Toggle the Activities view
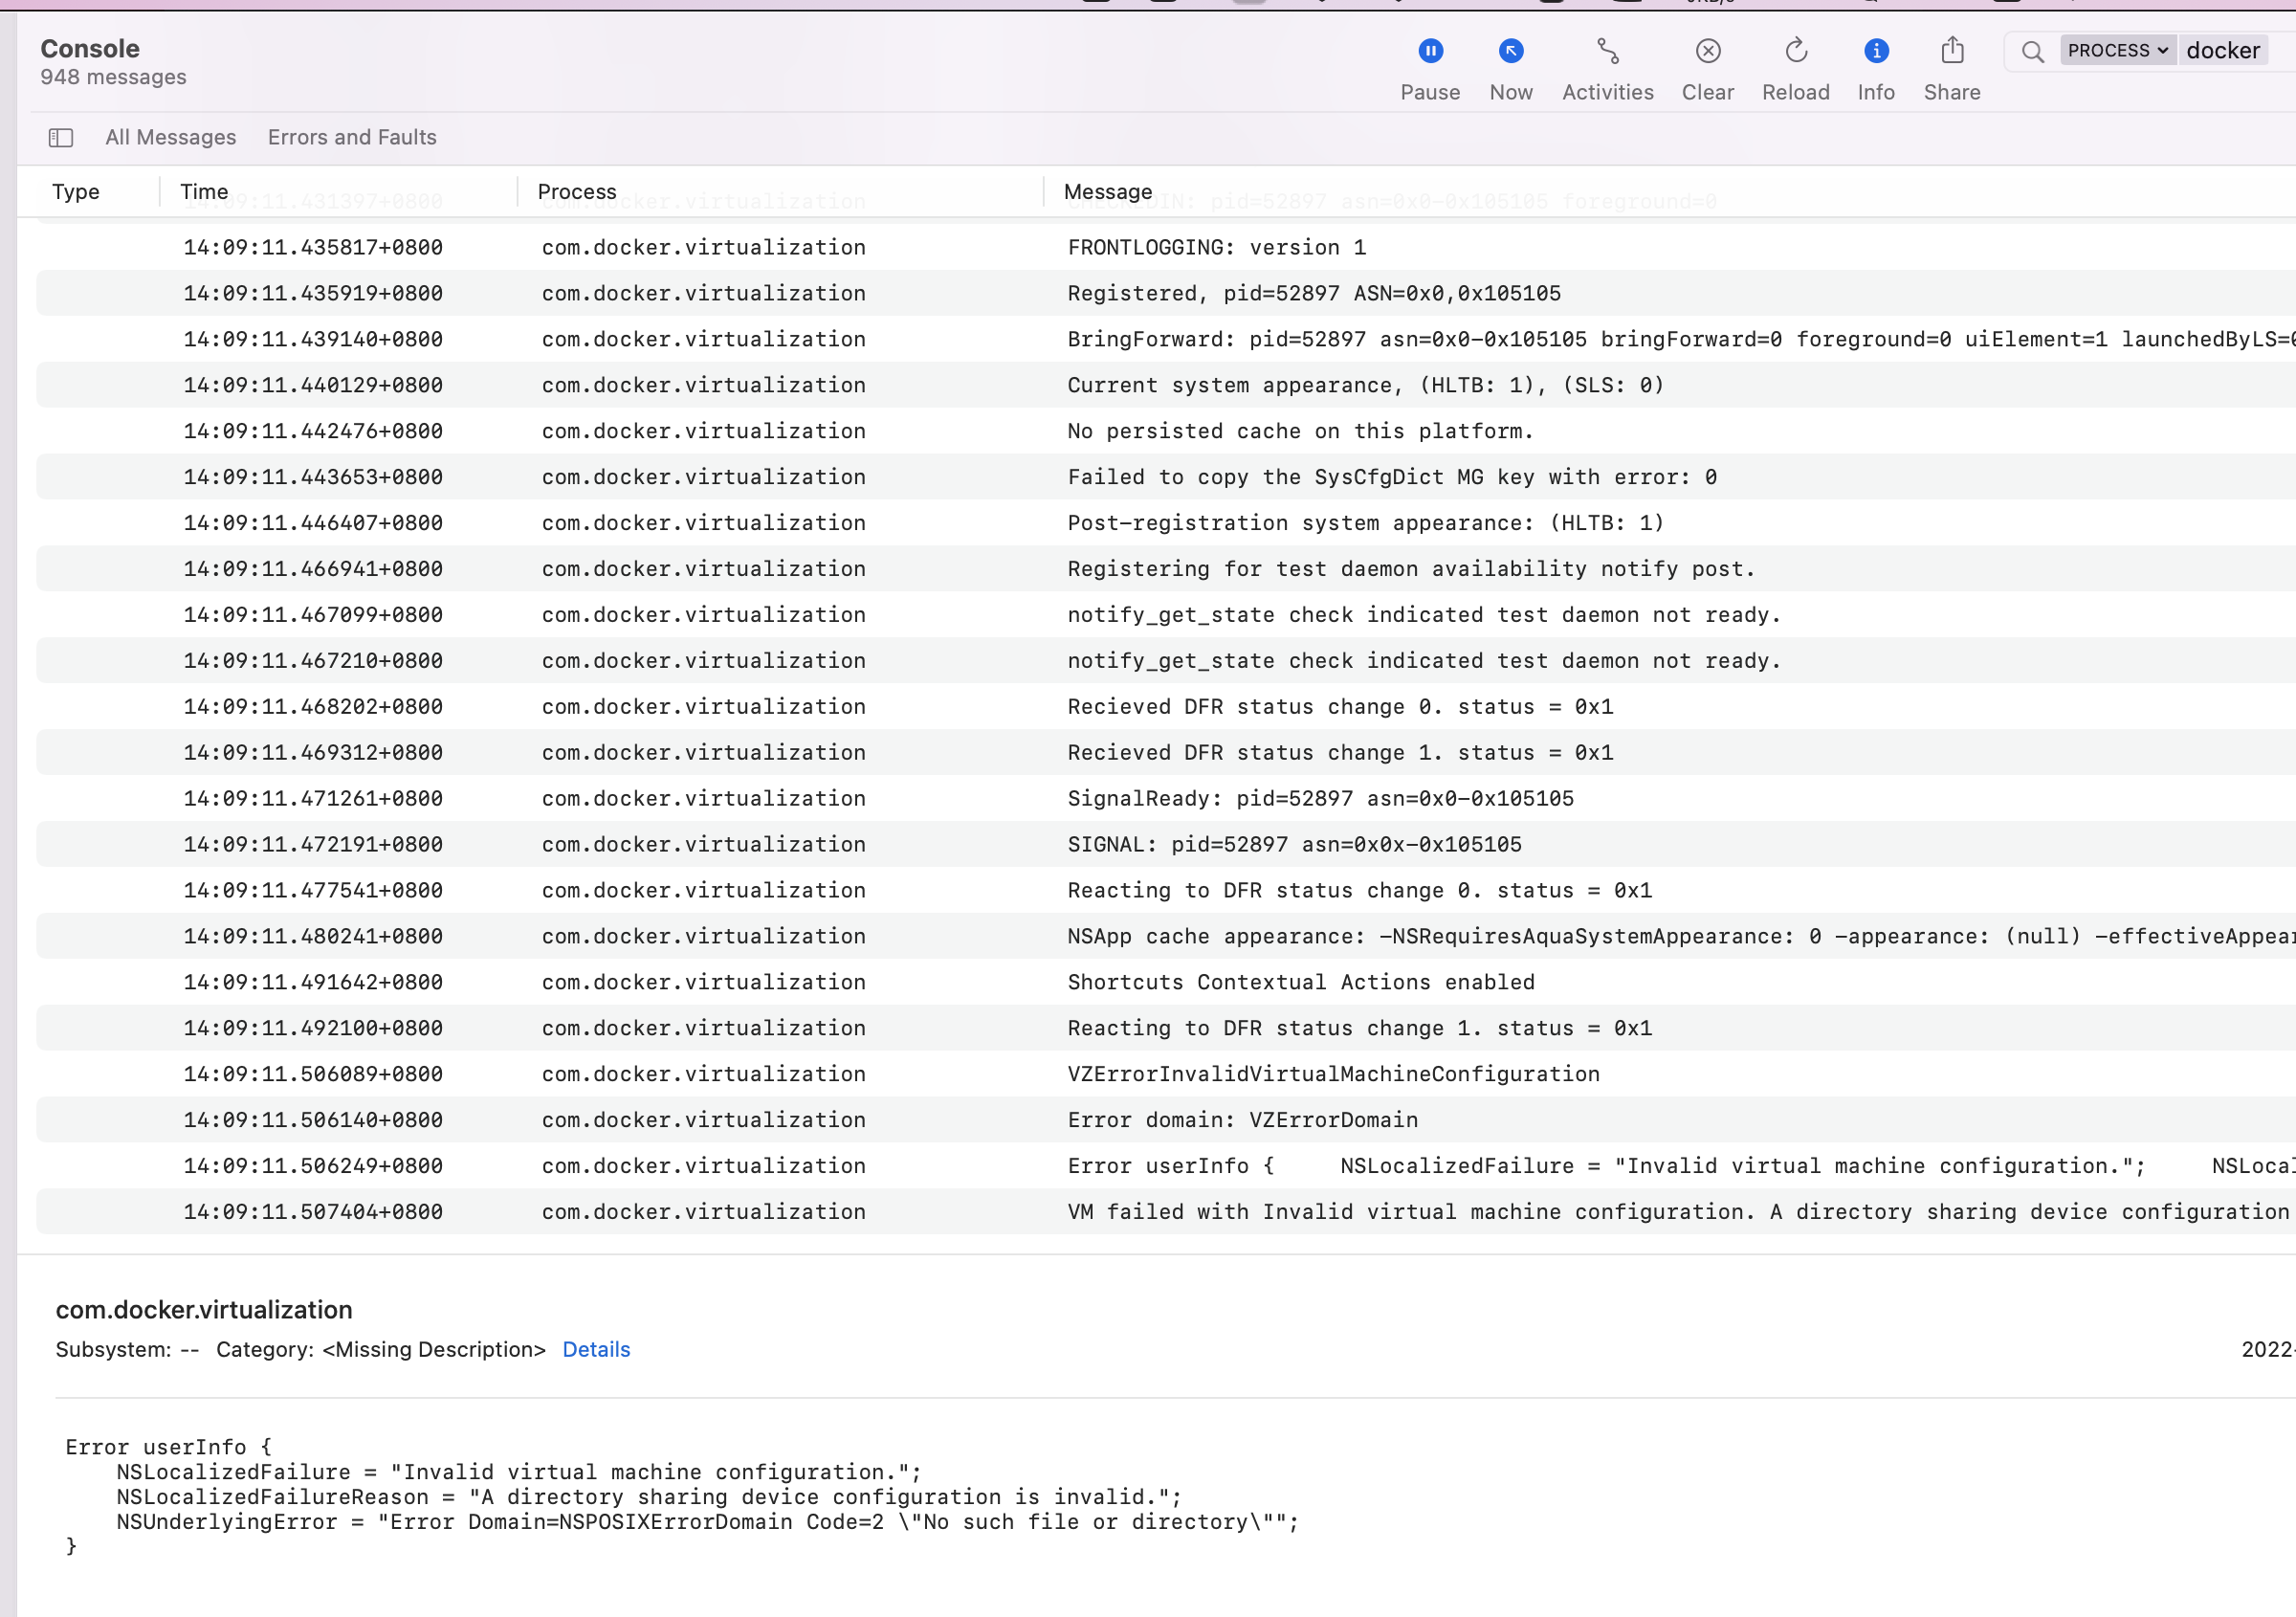Viewport: 2296px width, 1617px height. 1607,69
